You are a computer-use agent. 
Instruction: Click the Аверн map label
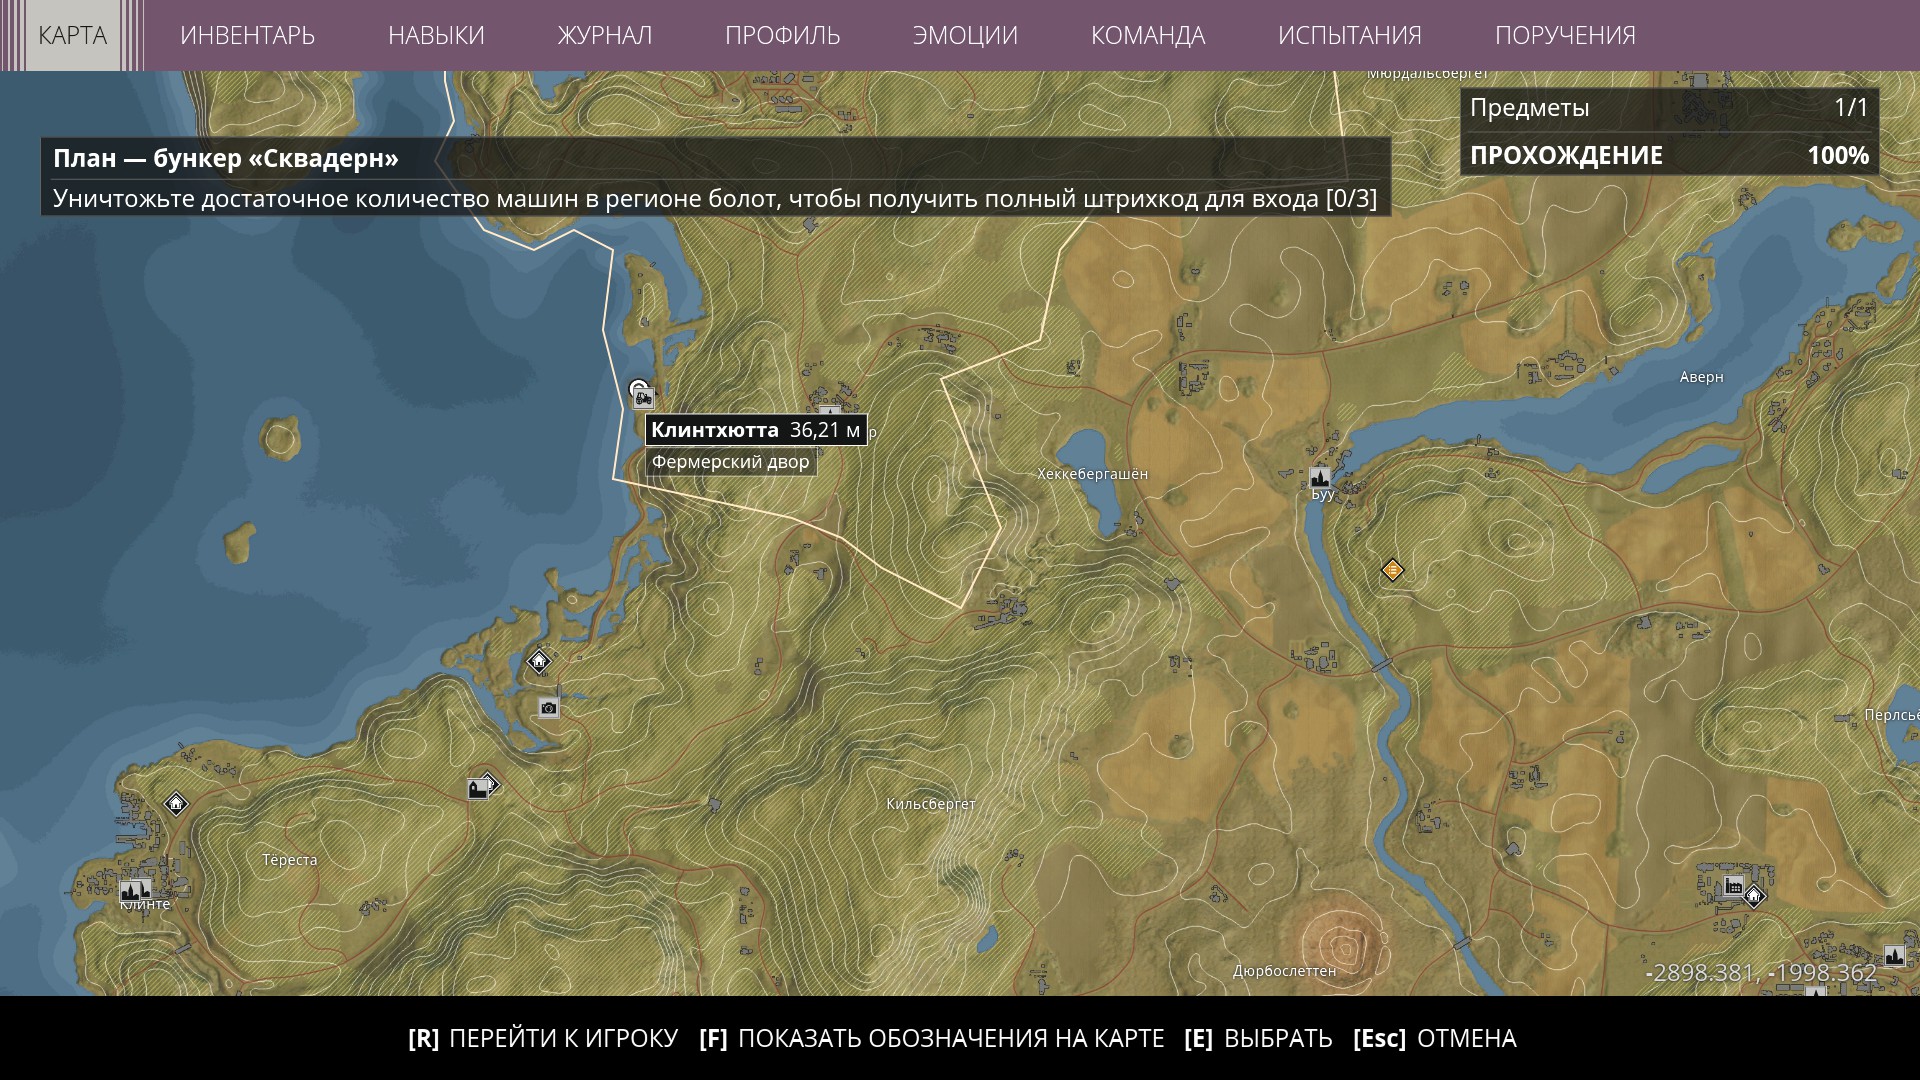1701,377
